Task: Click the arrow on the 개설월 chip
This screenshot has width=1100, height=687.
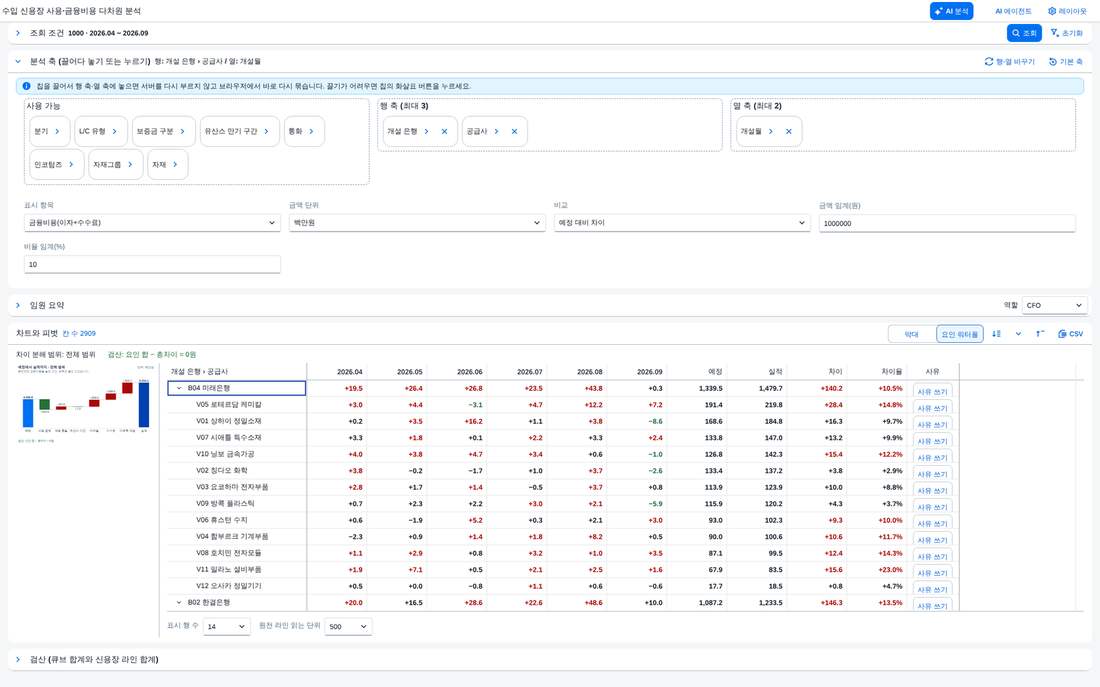Action: [x=771, y=131]
